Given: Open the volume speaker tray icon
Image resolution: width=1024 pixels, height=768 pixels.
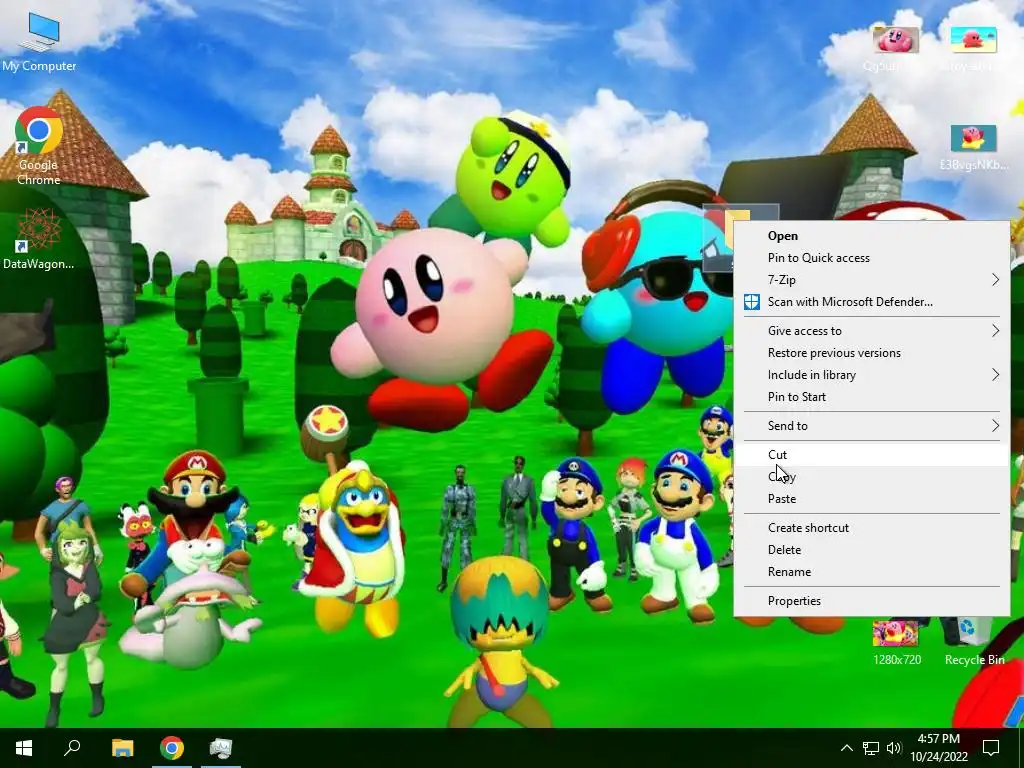Looking at the screenshot, I should [x=894, y=748].
